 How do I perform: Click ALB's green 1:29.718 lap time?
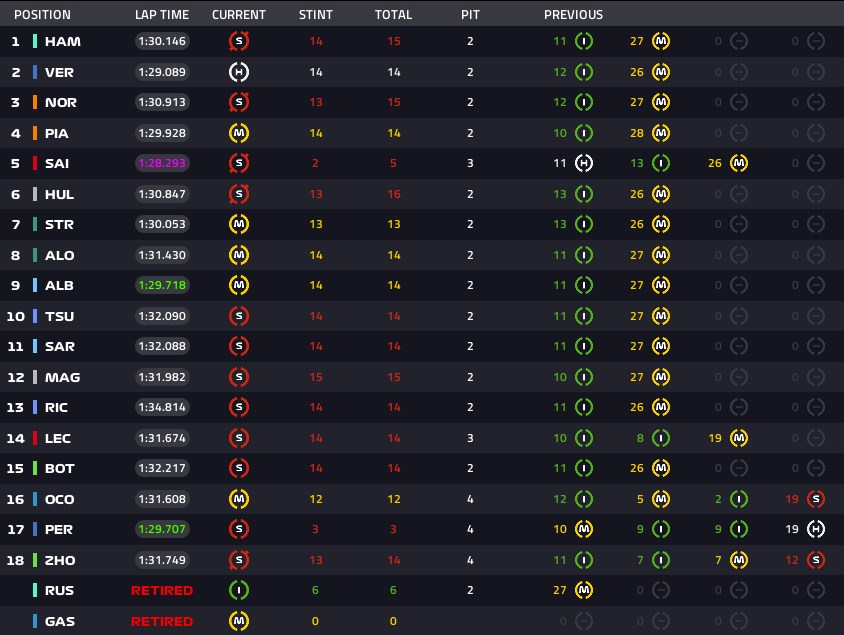coord(162,285)
